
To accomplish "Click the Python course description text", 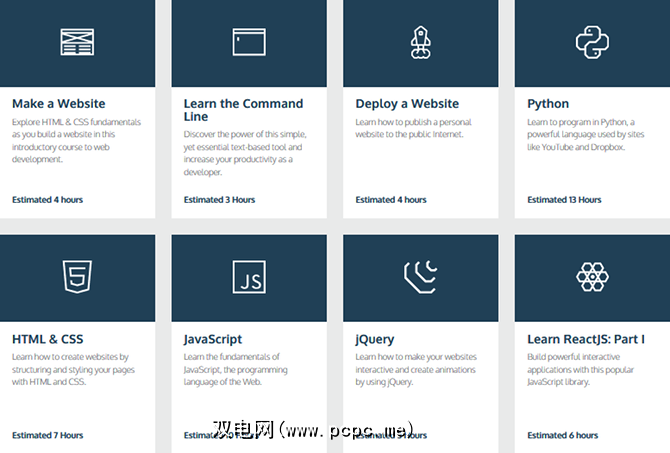I will 586,134.
